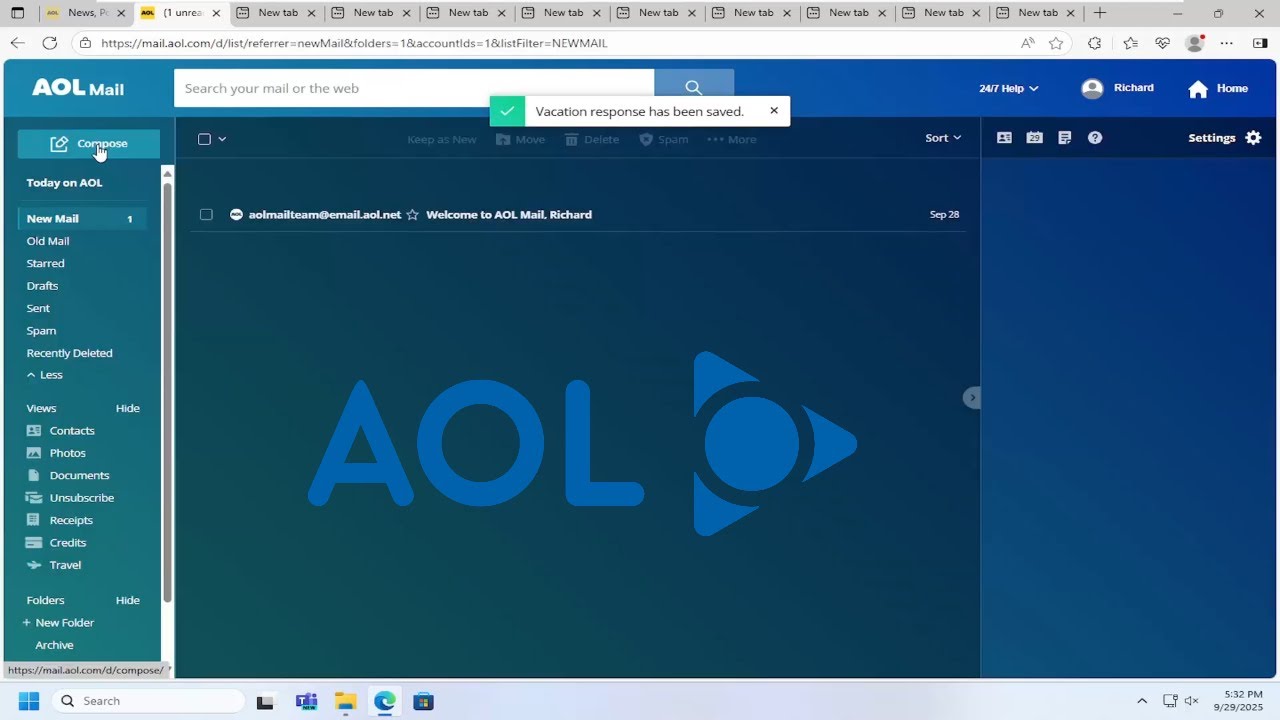This screenshot has height=720, width=1280.
Task: Open the Richard account profile
Action: 1118,88
